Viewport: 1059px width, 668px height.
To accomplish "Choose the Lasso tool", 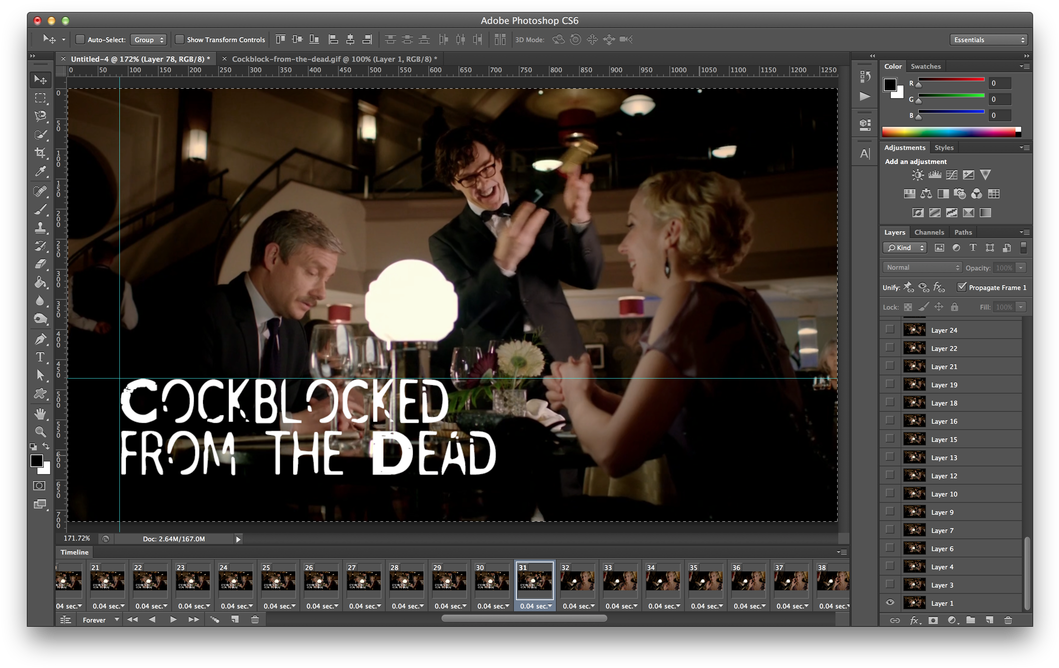I will pos(40,116).
